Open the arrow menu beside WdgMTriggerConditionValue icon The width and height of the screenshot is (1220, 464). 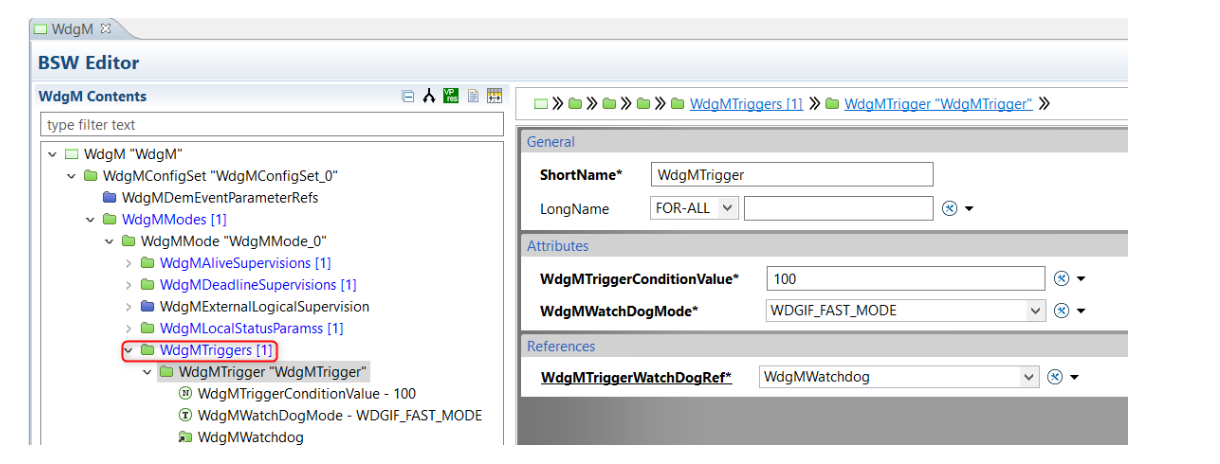1081,280
